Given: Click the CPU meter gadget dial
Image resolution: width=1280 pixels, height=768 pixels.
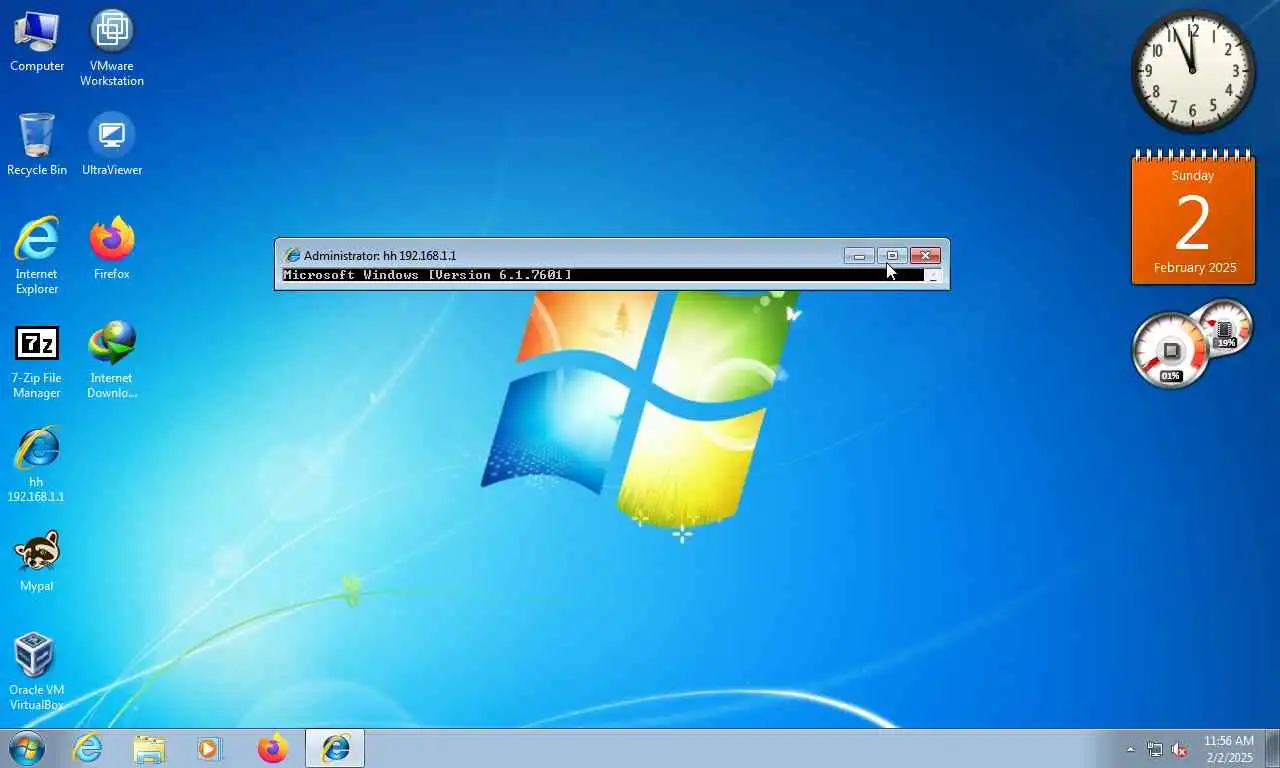Looking at the screenshot, I should pos(1171,350).
